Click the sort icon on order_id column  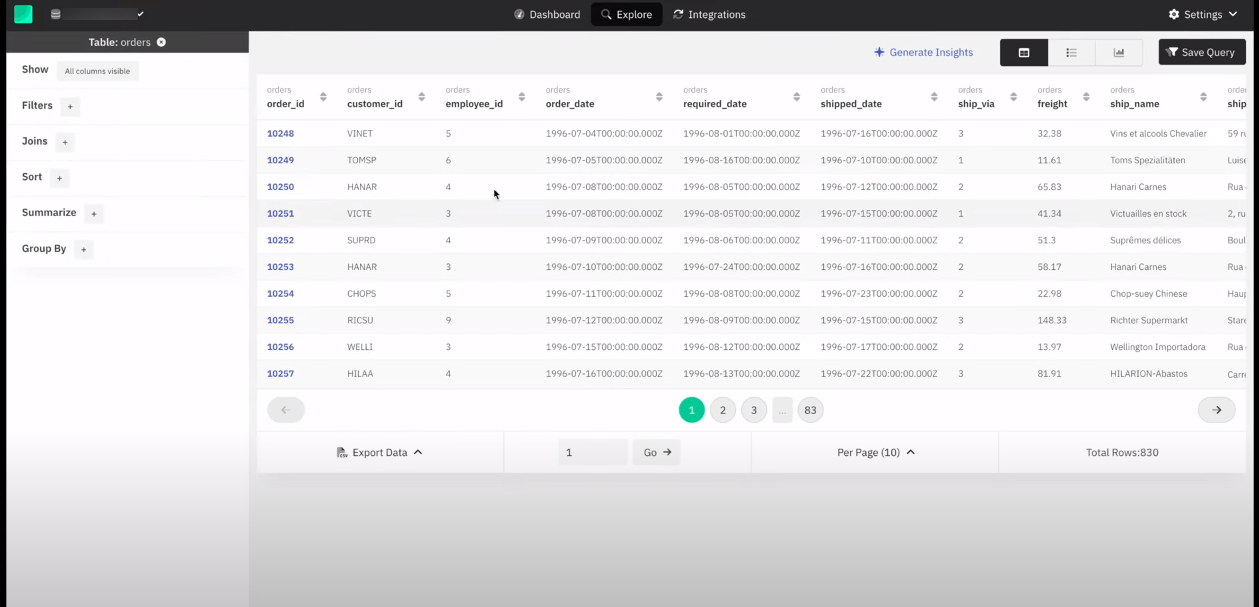tap(322, 97)
